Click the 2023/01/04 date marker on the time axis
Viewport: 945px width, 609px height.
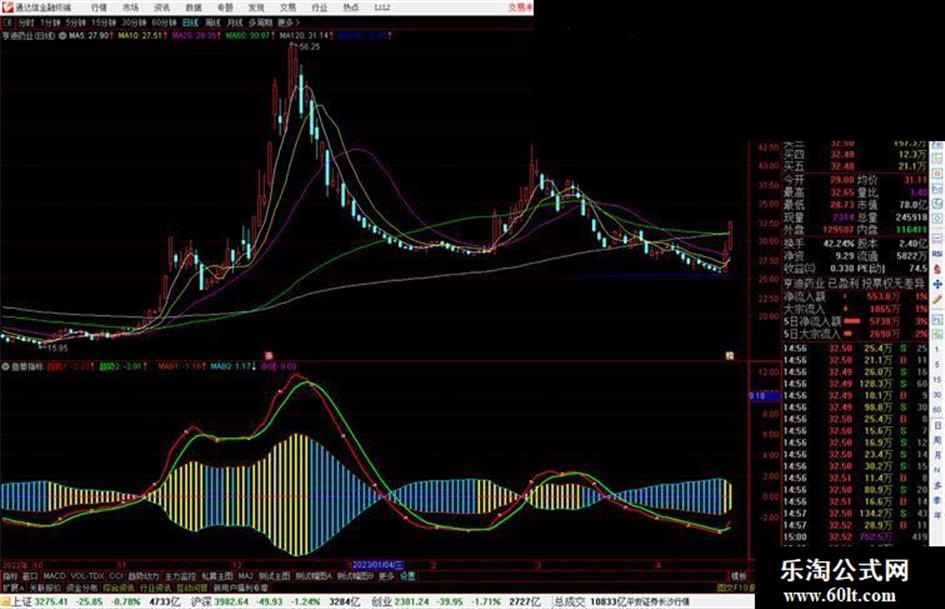tap(378, 566)
